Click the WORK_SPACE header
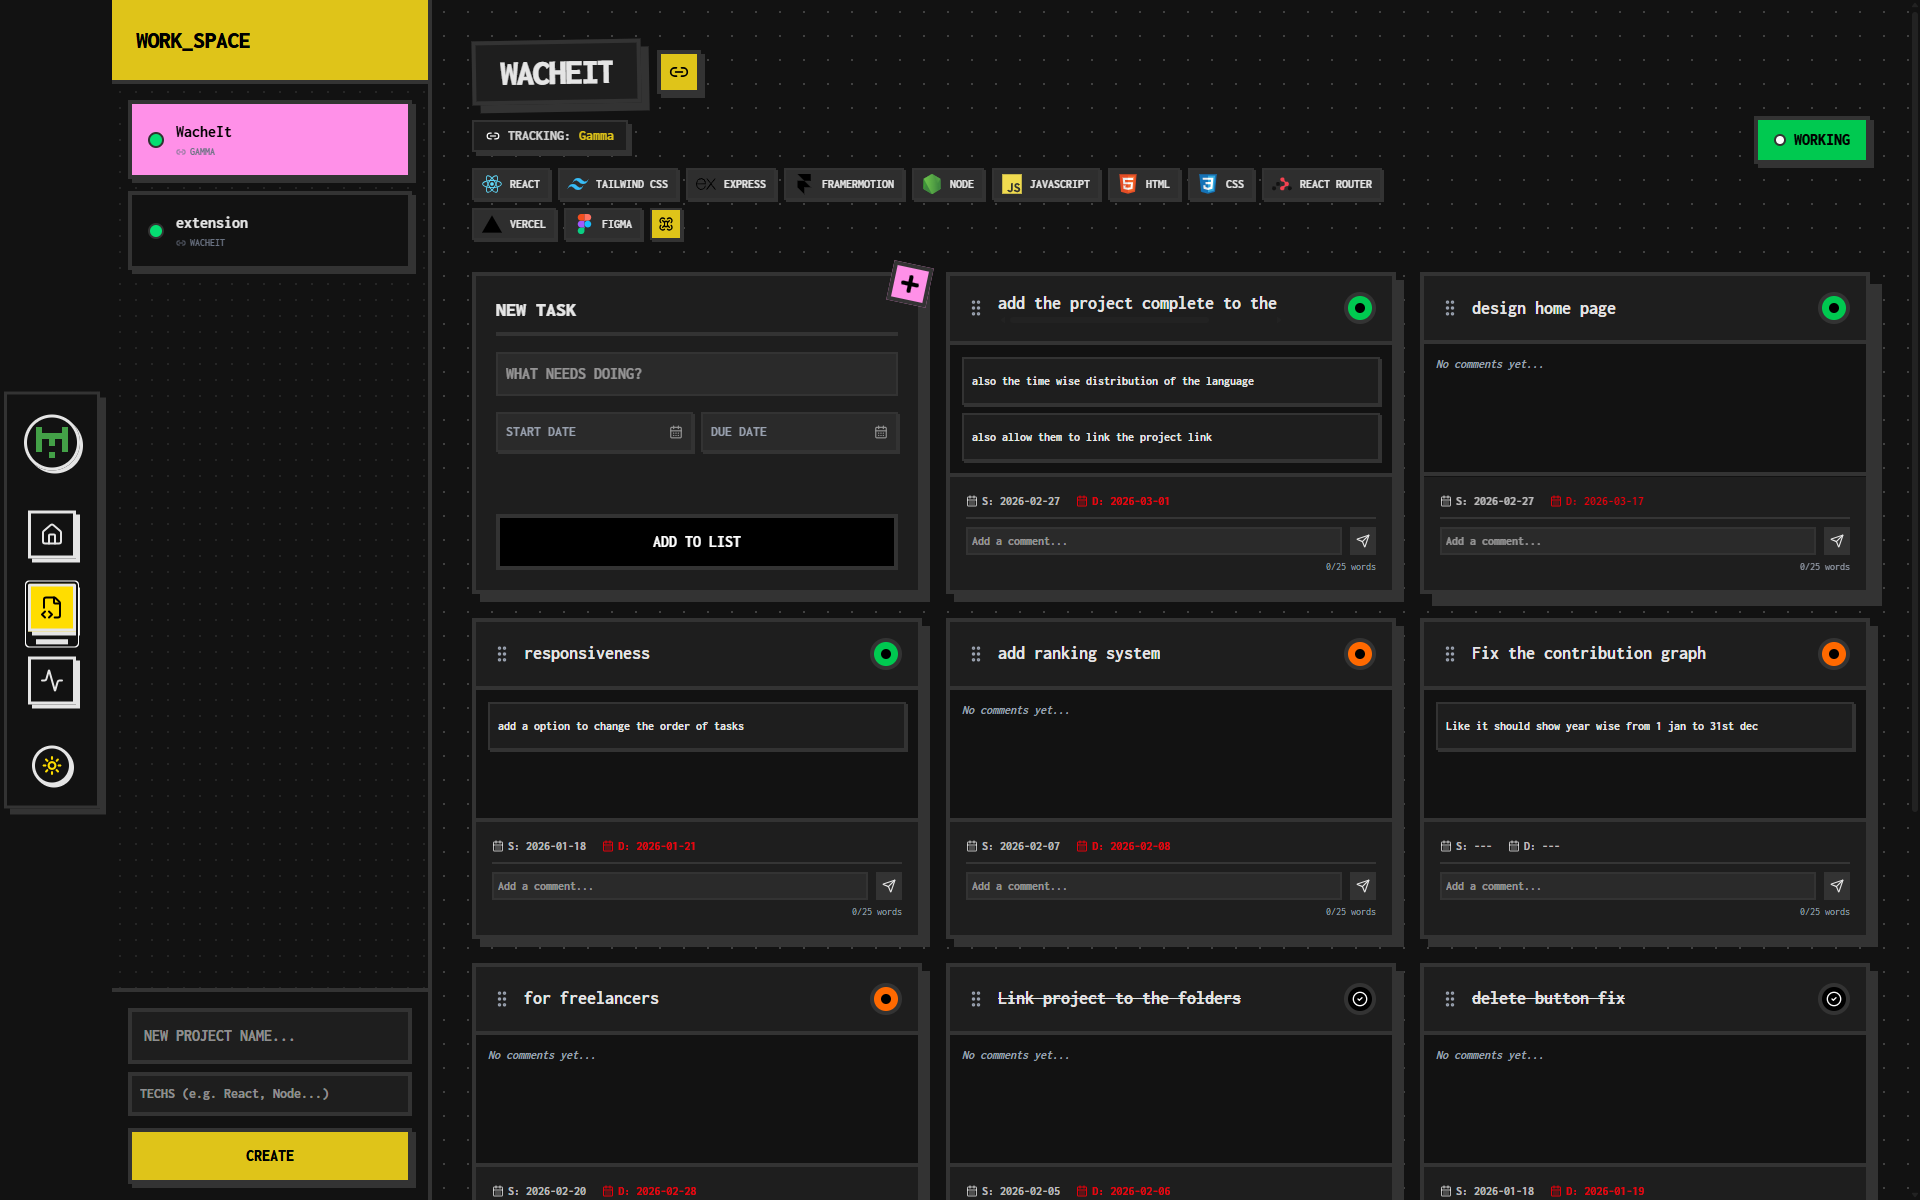The width and height of the screenshot is (1920, 1200). coord(270,40)
